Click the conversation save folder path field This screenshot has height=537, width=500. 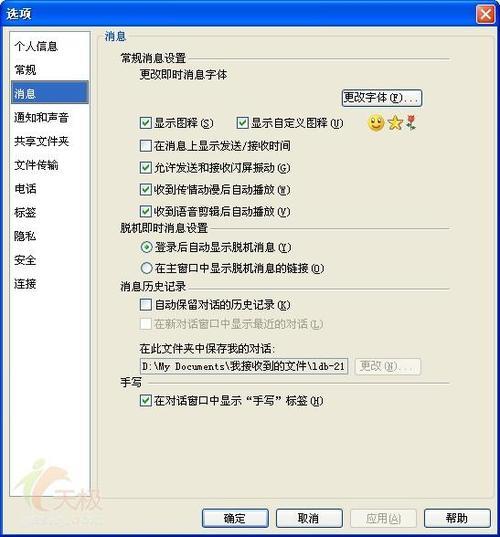(x=244, y=366)
